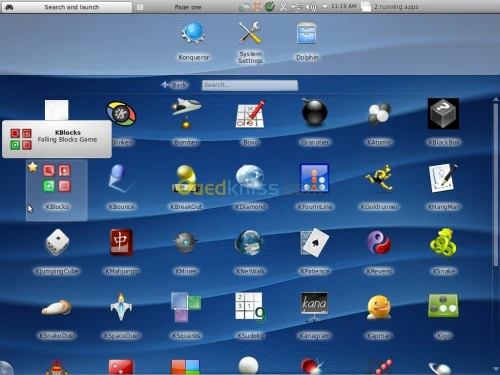The height and width of the screenshot is (375, 500).
Task: Click the scroll down arrow of the app grid
Action: tap(496, 369)
